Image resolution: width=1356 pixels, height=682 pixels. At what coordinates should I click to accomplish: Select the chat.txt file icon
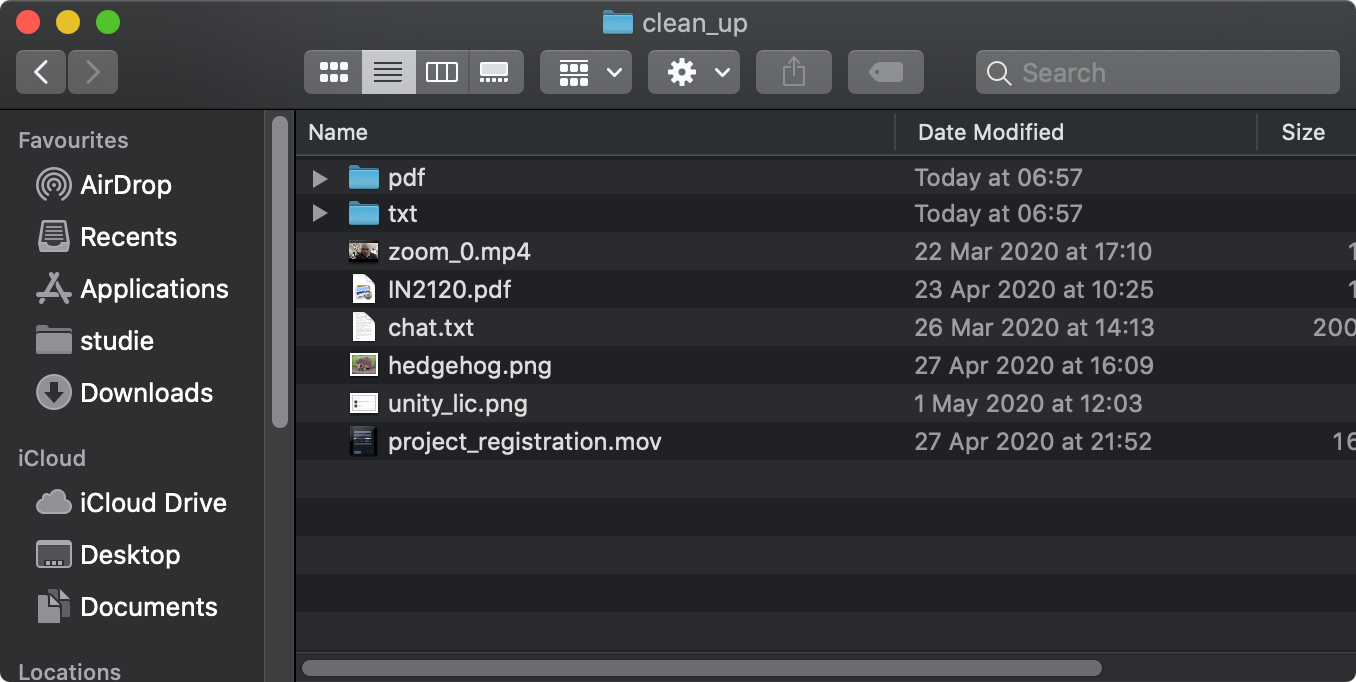click(364, 328)
